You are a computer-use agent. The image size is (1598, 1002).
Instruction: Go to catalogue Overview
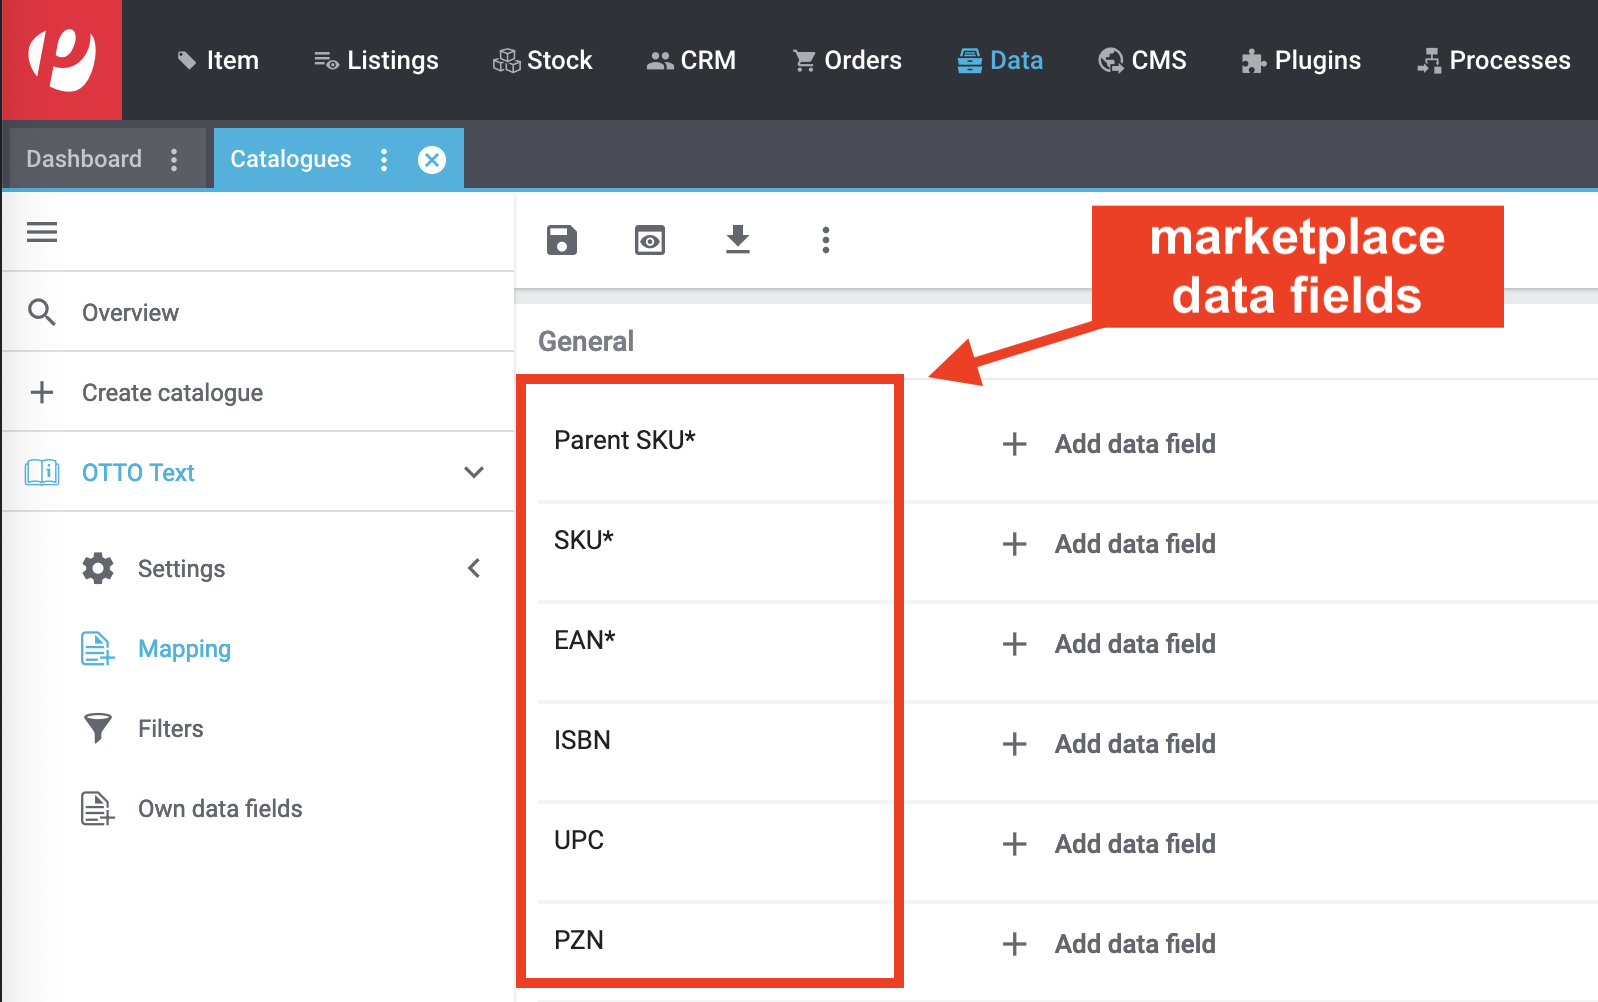(x=130, y=313)
